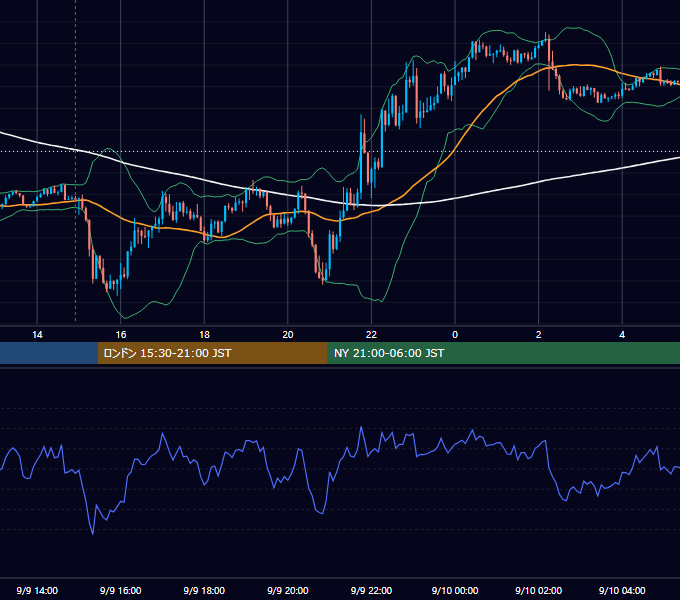Click the '14' hour label on the price chart axis

click(37, 335)
